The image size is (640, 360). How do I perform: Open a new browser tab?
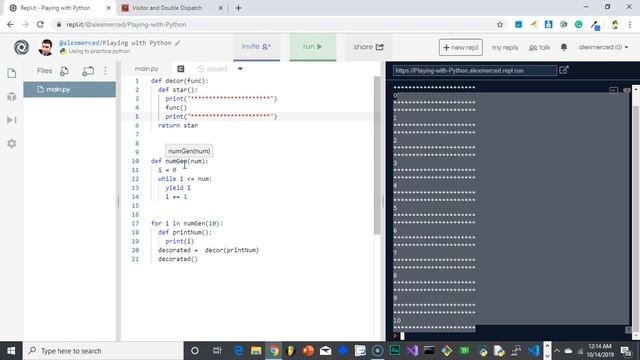coord(238,8)
